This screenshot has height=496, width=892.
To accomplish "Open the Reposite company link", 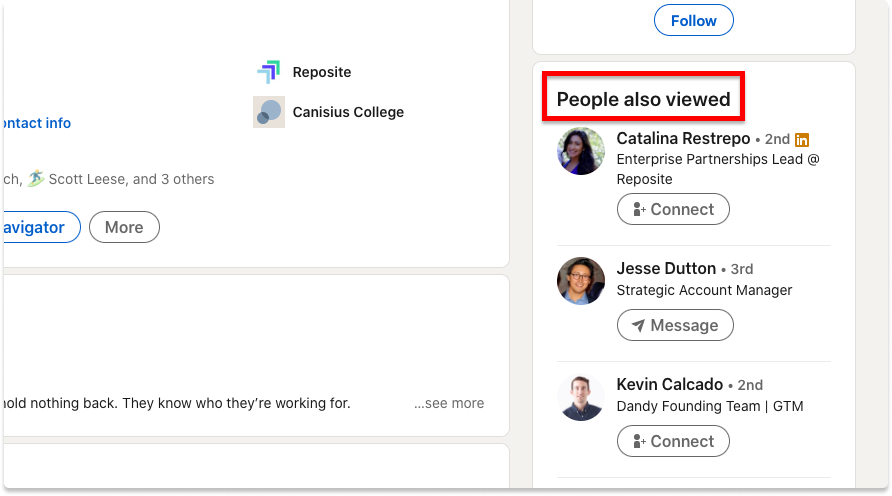I will (x=321, y=72).
